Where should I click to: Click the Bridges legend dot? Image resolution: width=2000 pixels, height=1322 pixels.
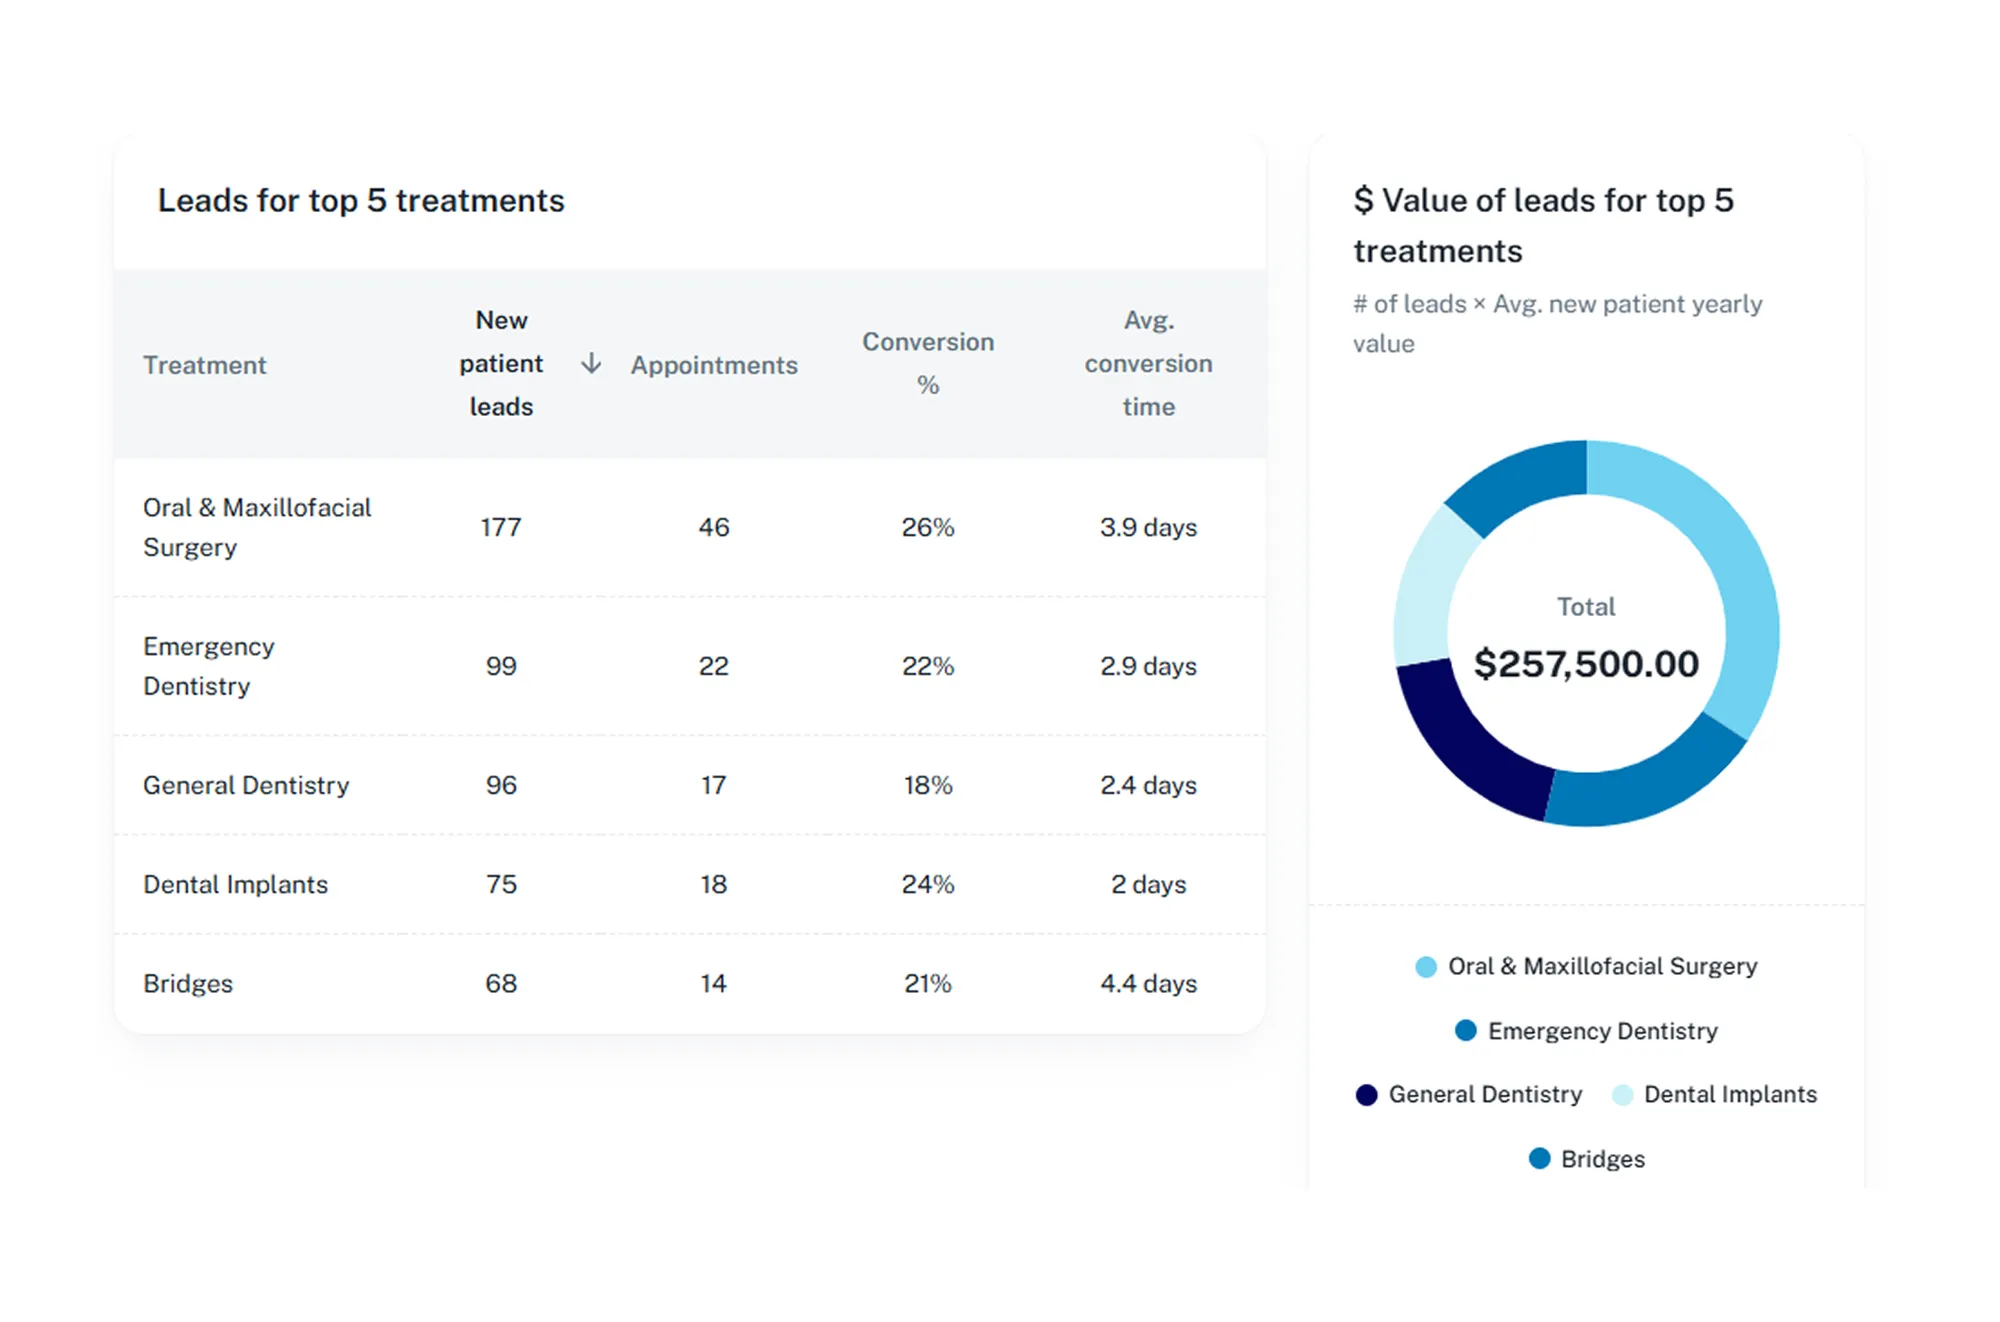pos(1539,1158)
